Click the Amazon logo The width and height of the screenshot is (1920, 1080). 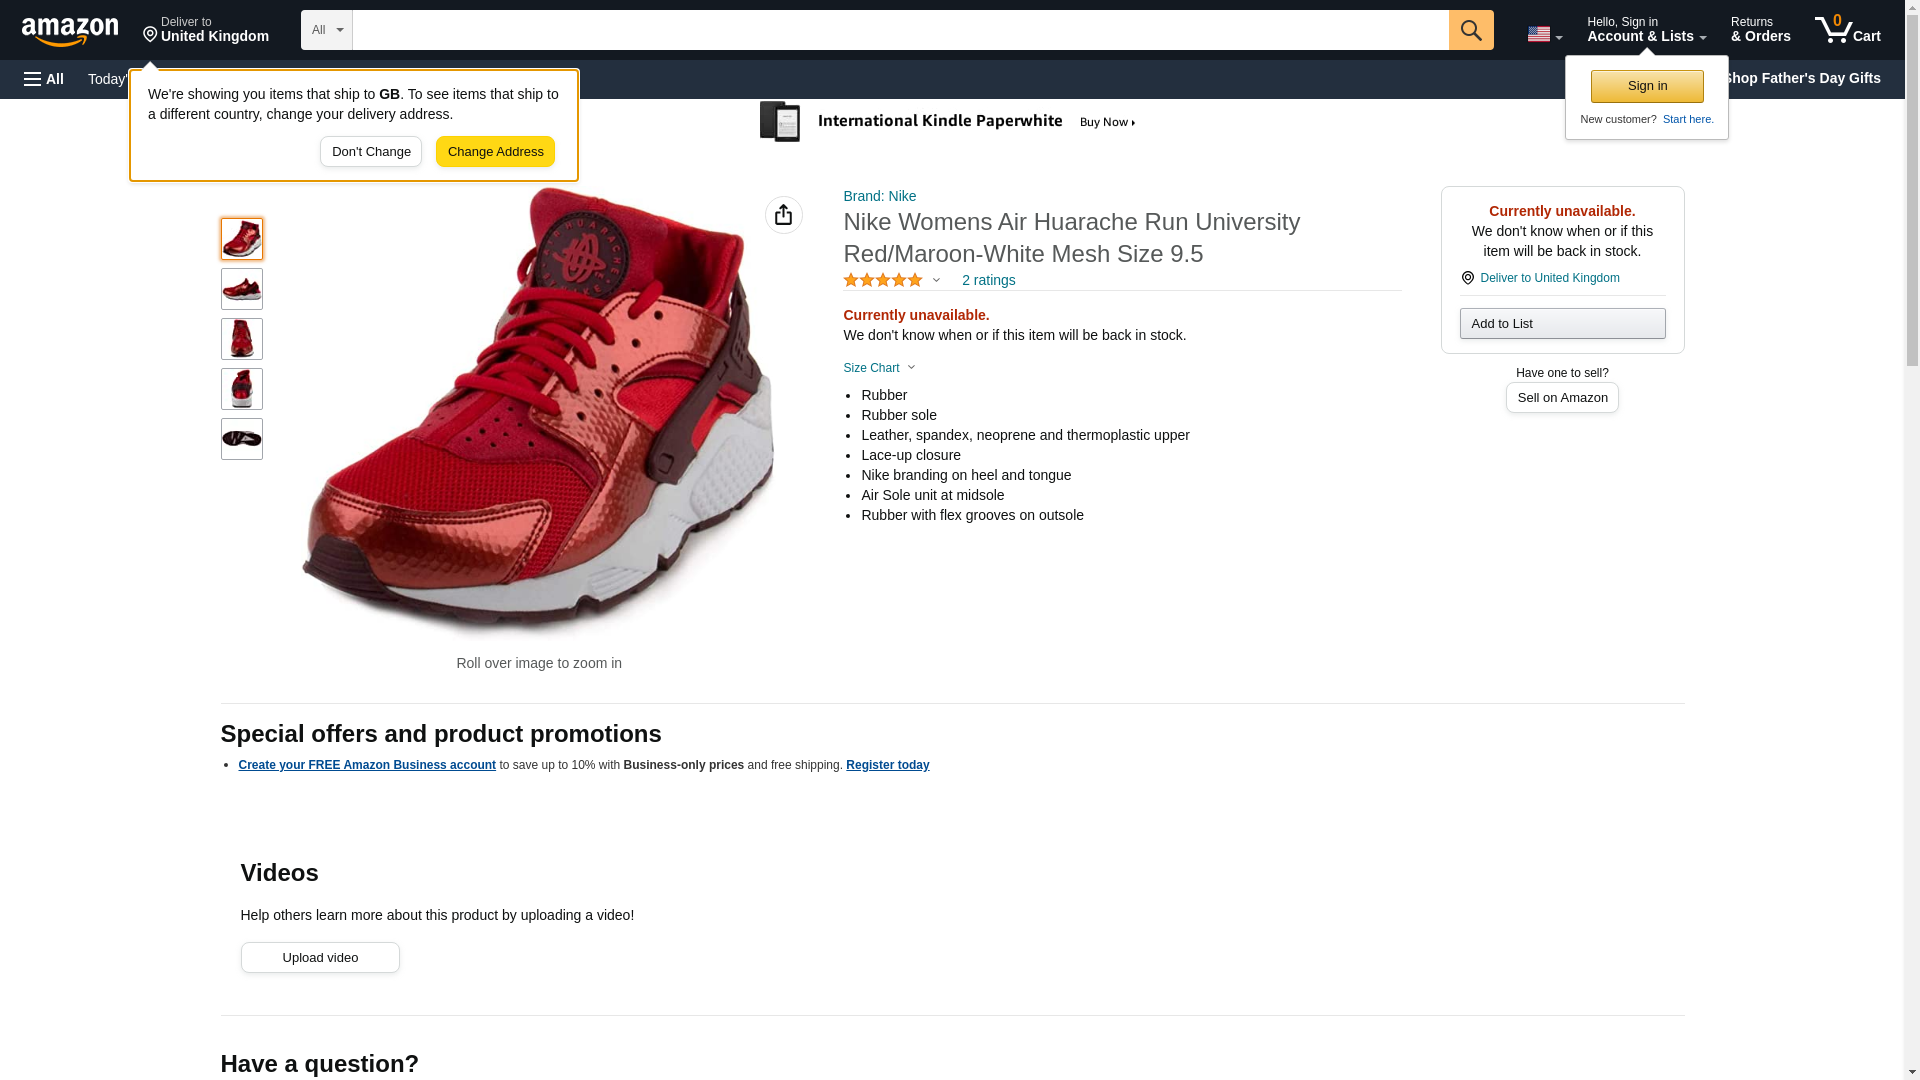70,31
